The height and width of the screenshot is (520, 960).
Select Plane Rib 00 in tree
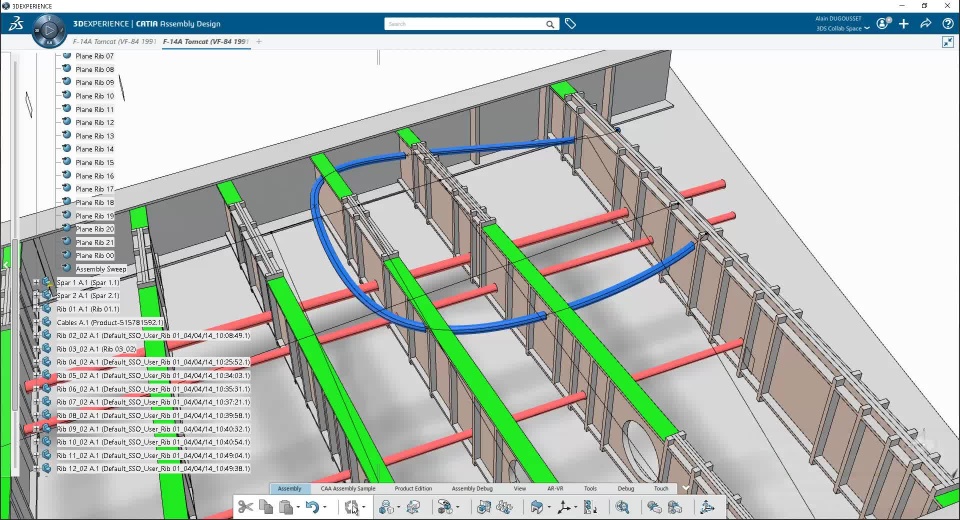94,255
